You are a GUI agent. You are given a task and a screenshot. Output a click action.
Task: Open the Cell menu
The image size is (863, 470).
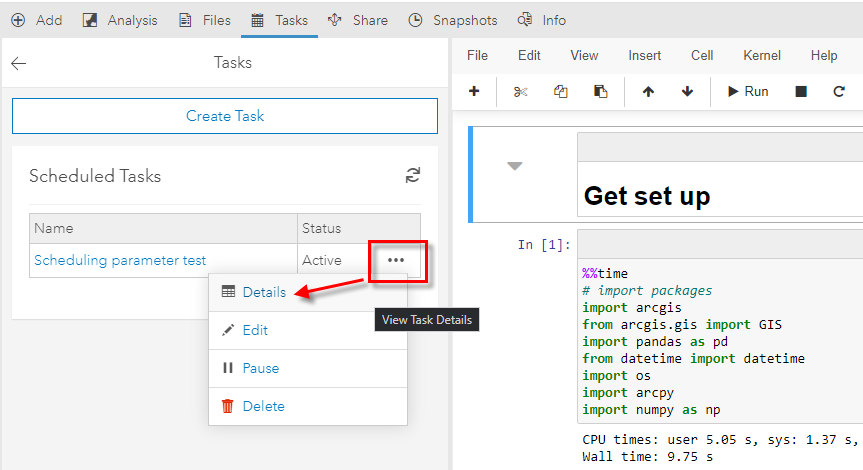702,56
